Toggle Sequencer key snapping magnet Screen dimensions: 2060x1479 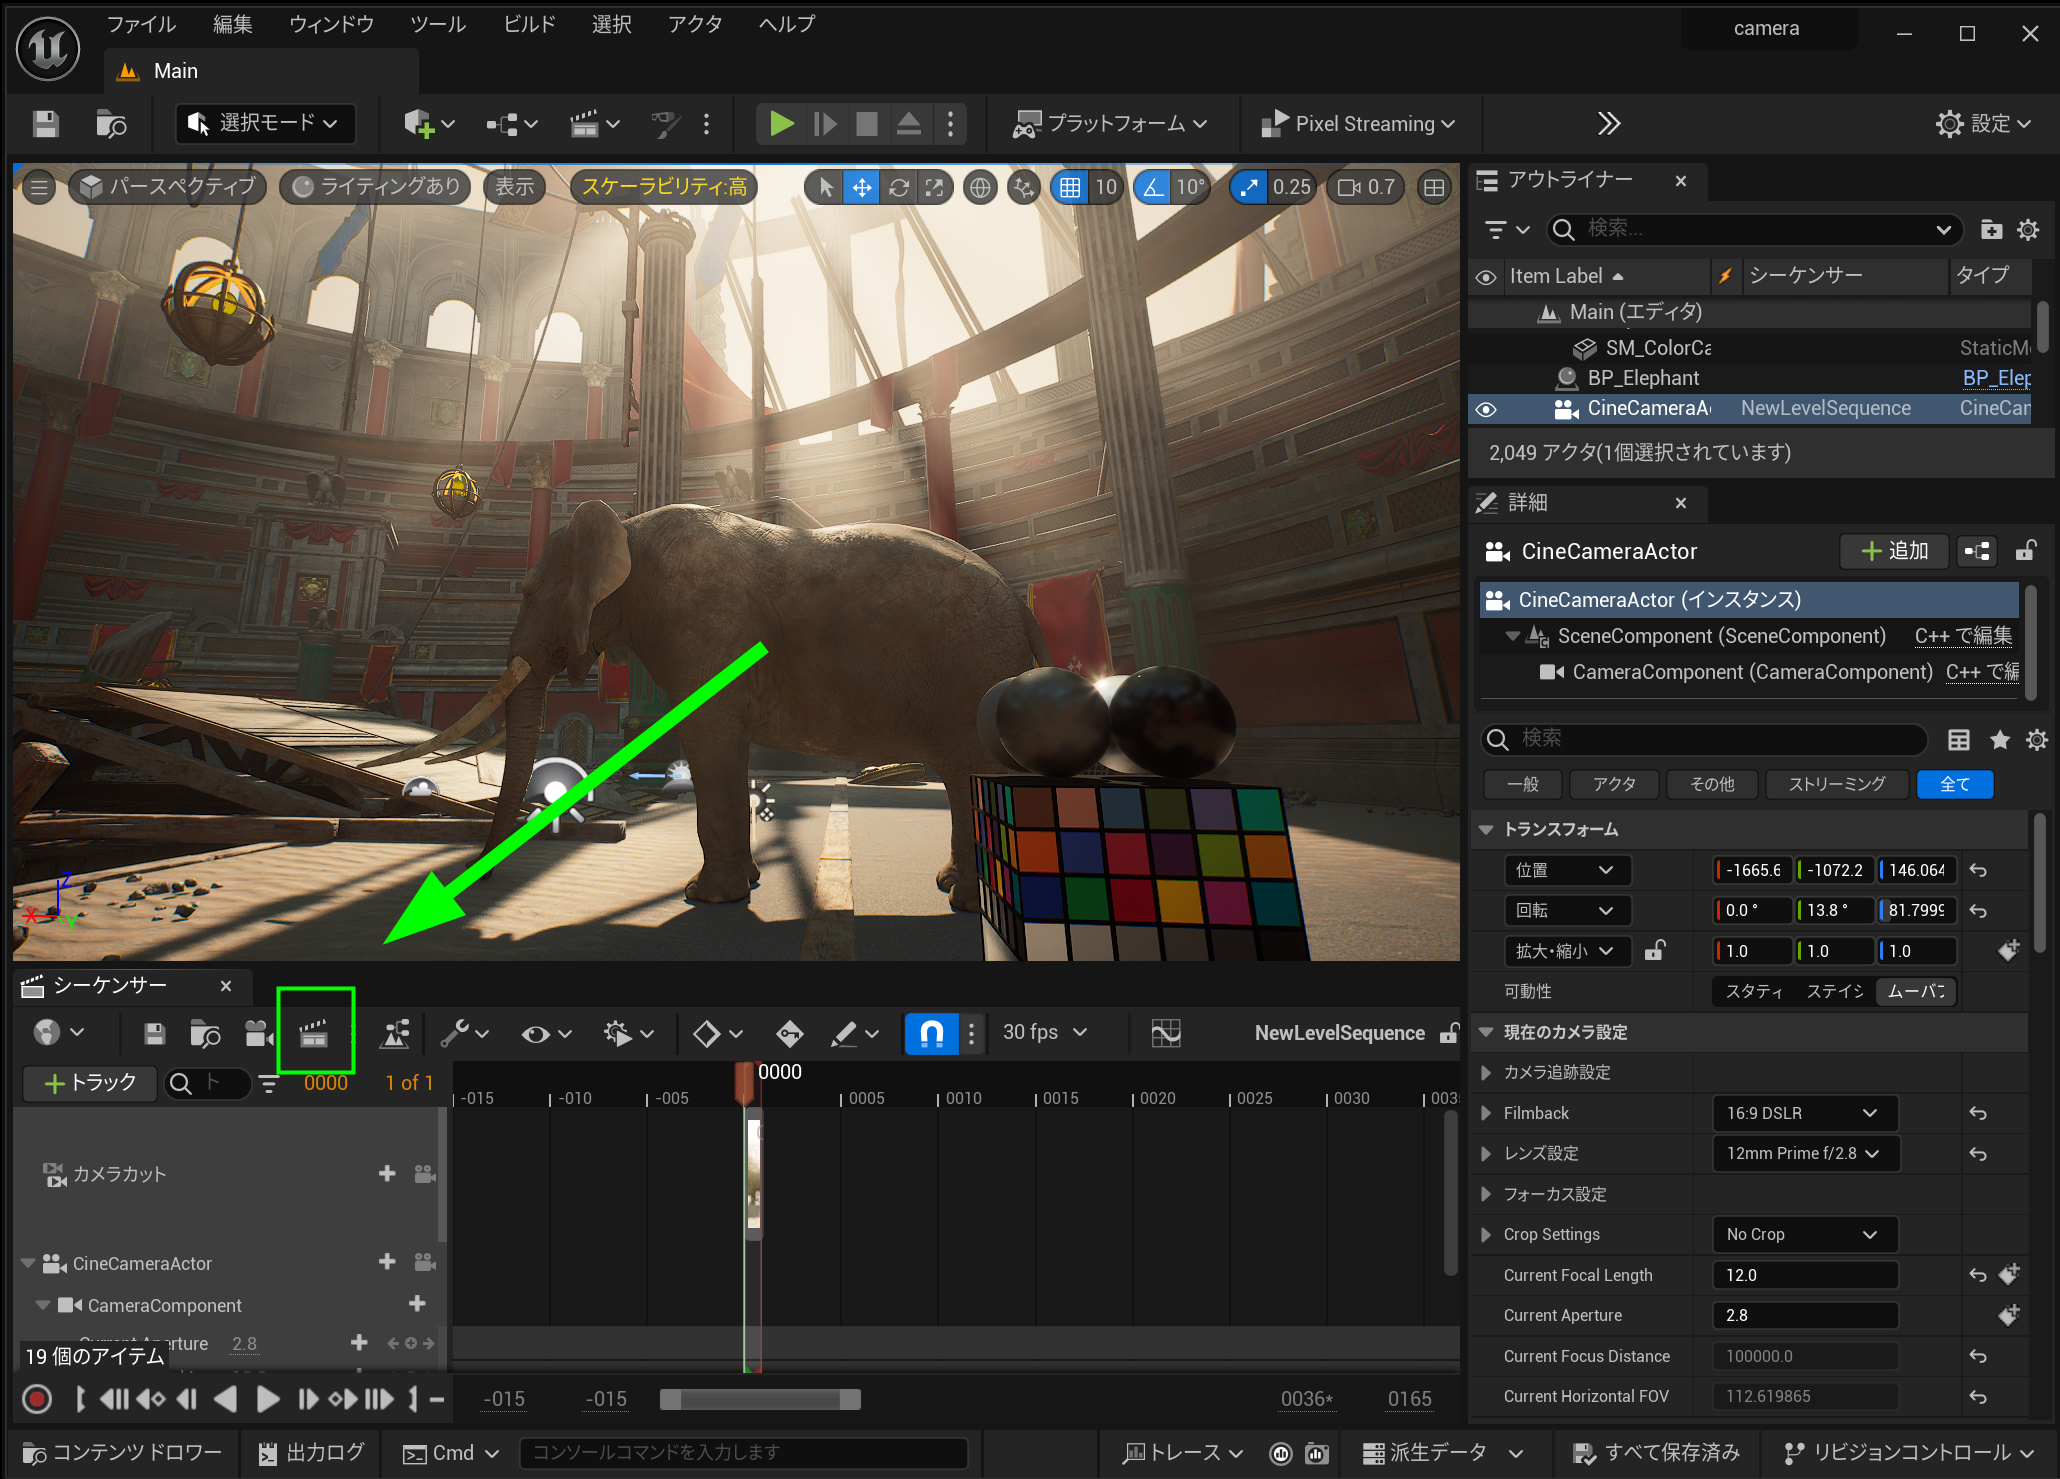click(931, 1033)
